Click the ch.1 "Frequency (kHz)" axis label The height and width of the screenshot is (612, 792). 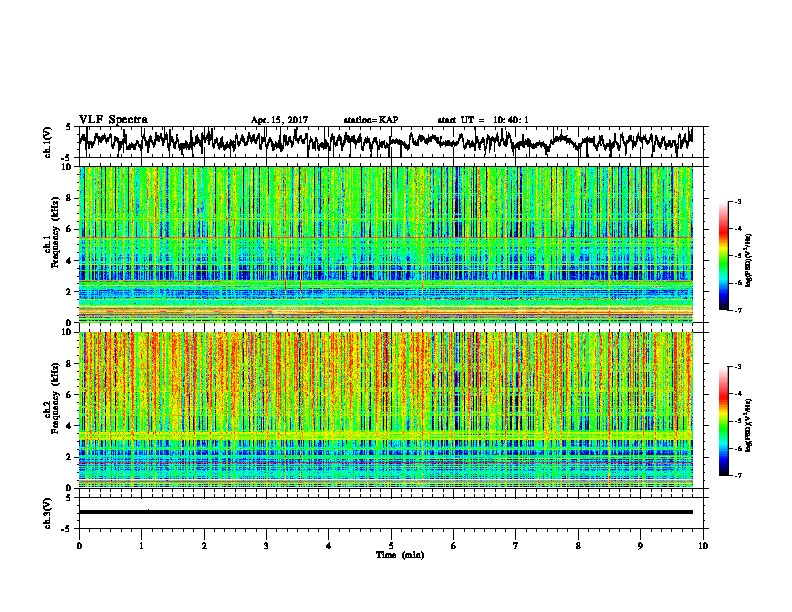[55, 231]
